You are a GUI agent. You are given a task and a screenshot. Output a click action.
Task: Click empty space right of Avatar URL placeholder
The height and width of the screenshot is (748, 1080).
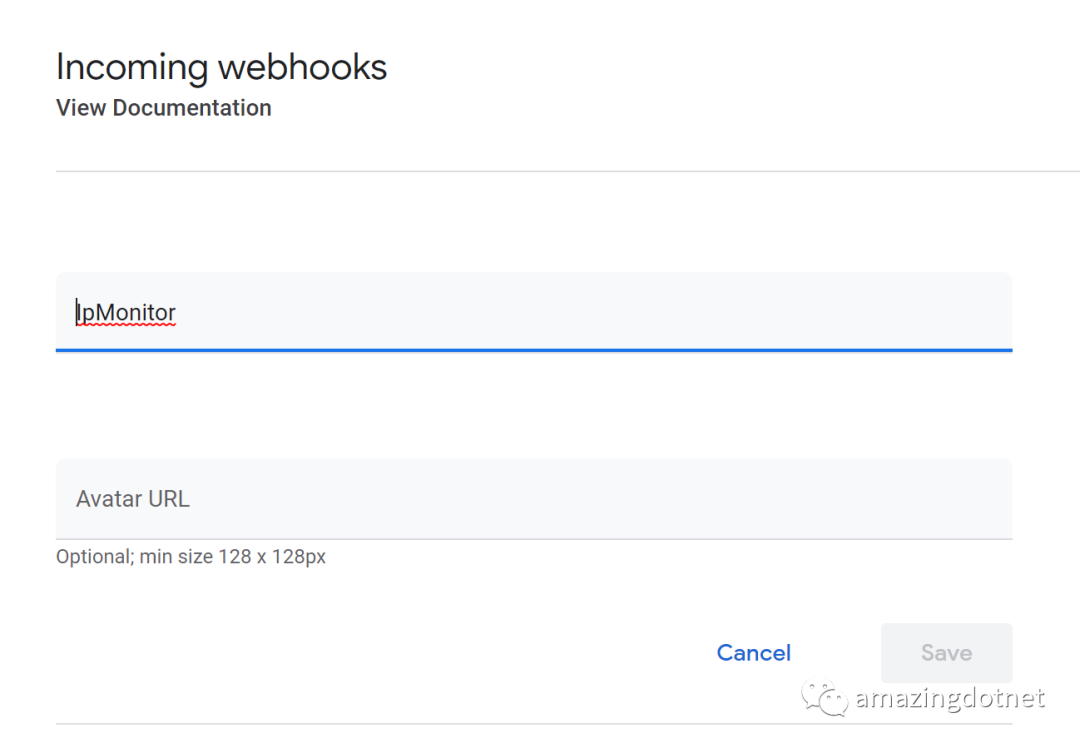coord(599,499)
